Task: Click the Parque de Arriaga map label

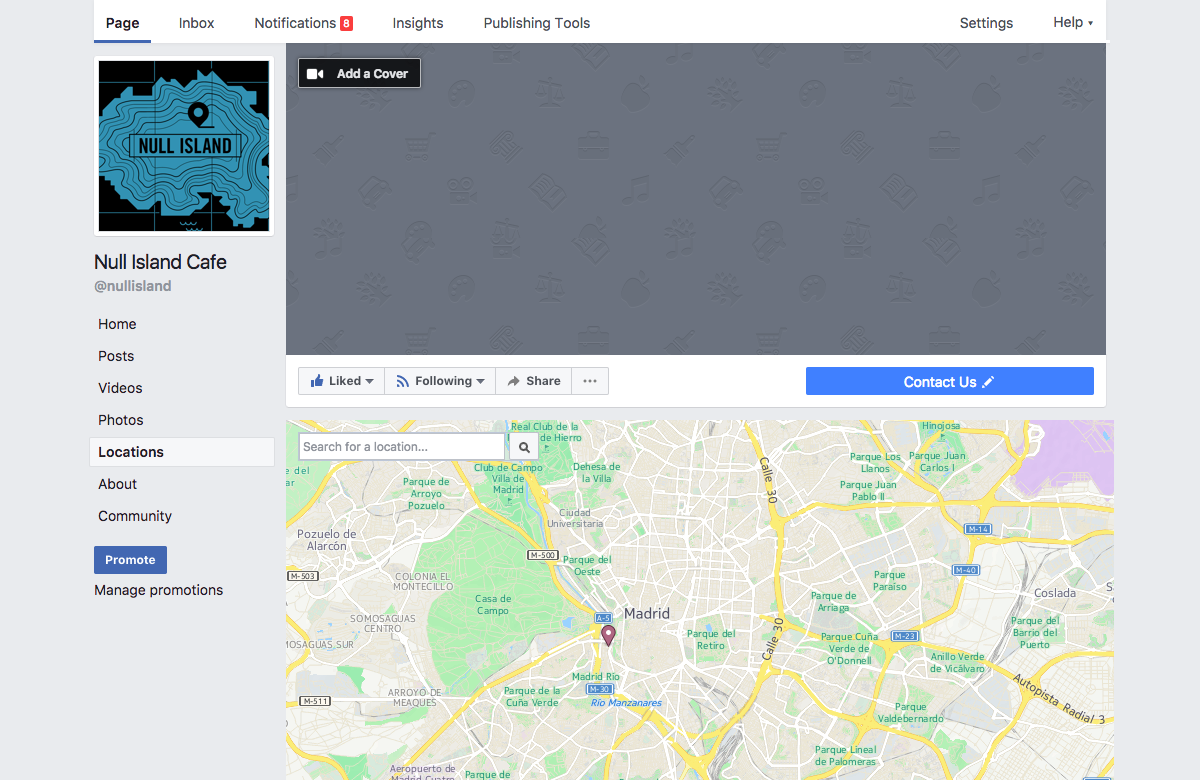Action: coord(833,602)
